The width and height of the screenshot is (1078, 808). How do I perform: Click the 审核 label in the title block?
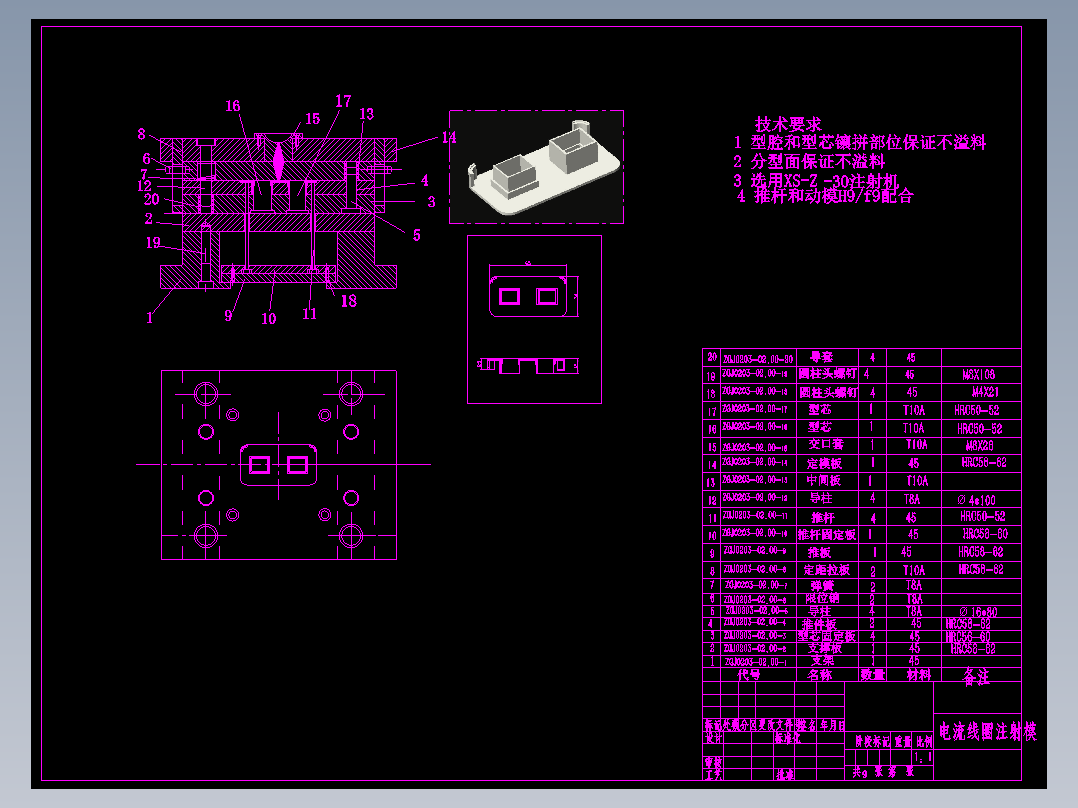(x=714, y=763)
